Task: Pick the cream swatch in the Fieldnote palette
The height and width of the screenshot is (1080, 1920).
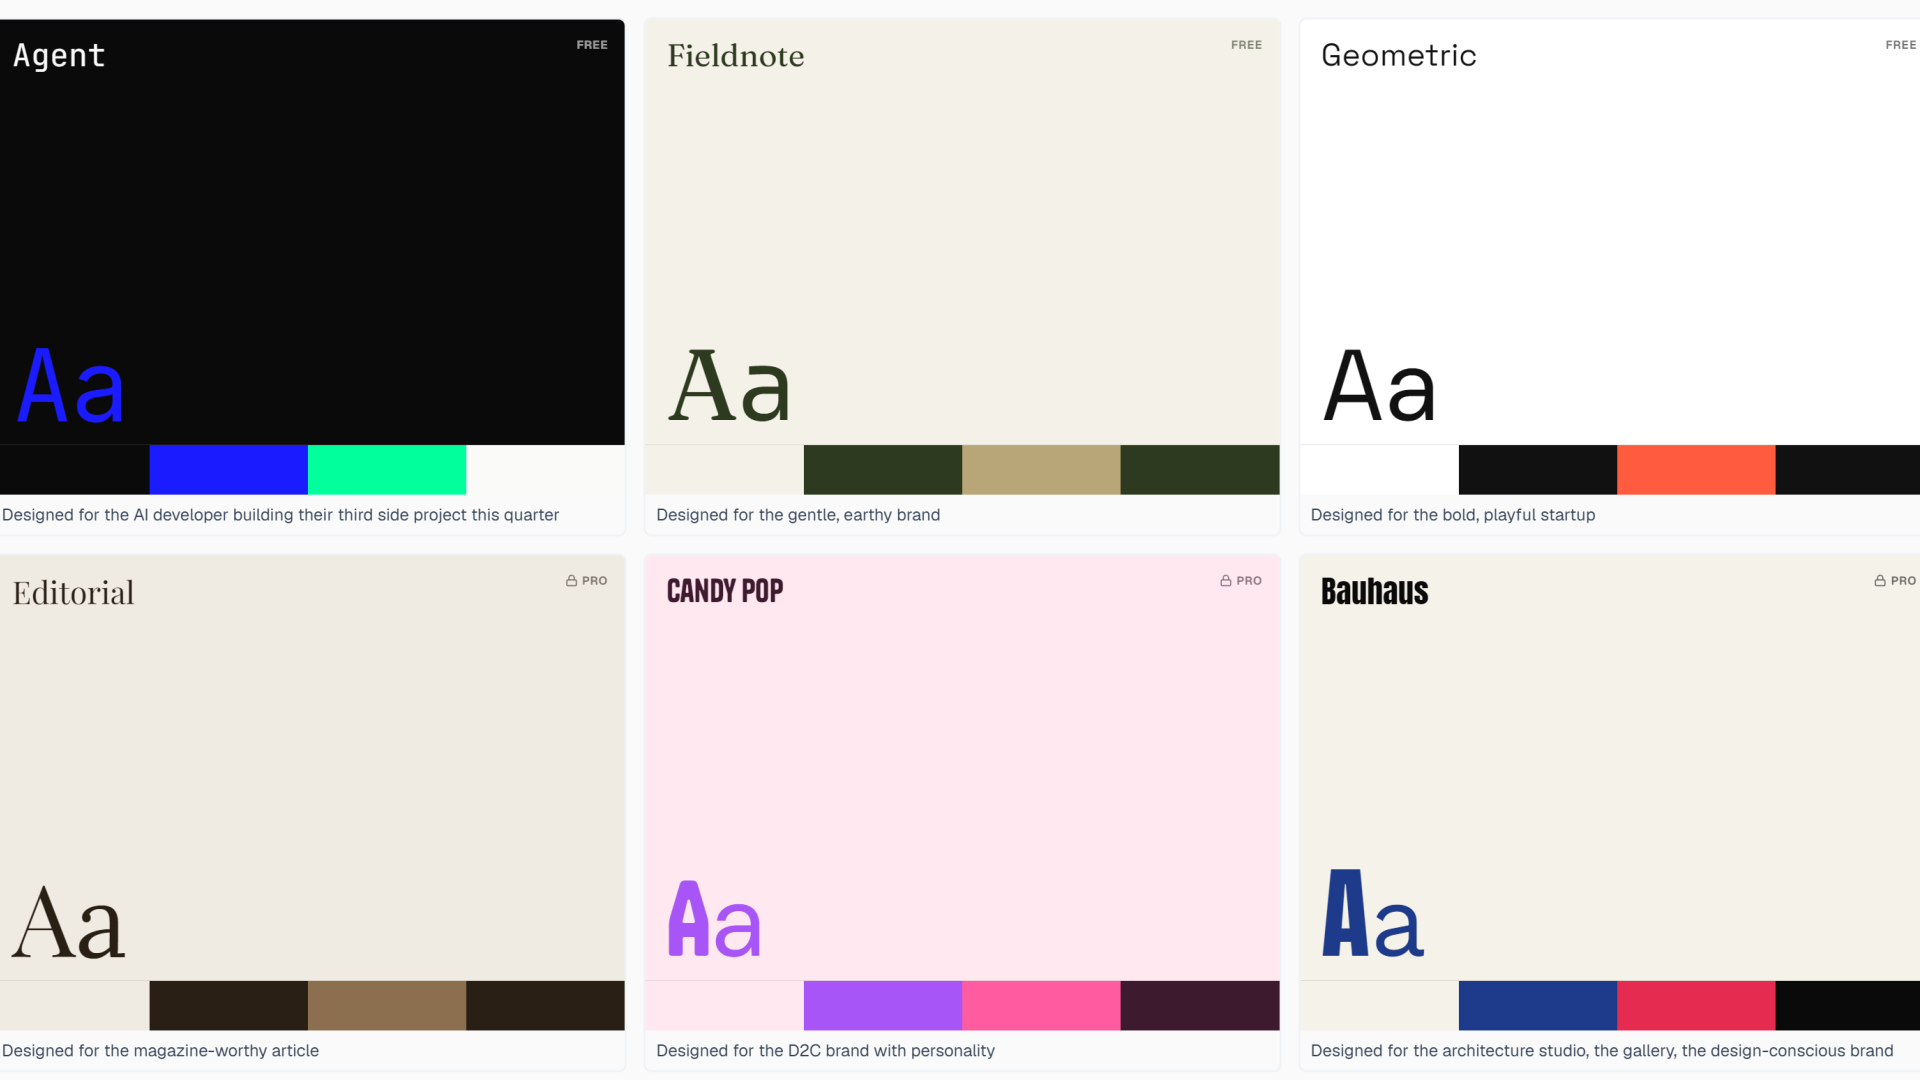Action: [724, 470]
